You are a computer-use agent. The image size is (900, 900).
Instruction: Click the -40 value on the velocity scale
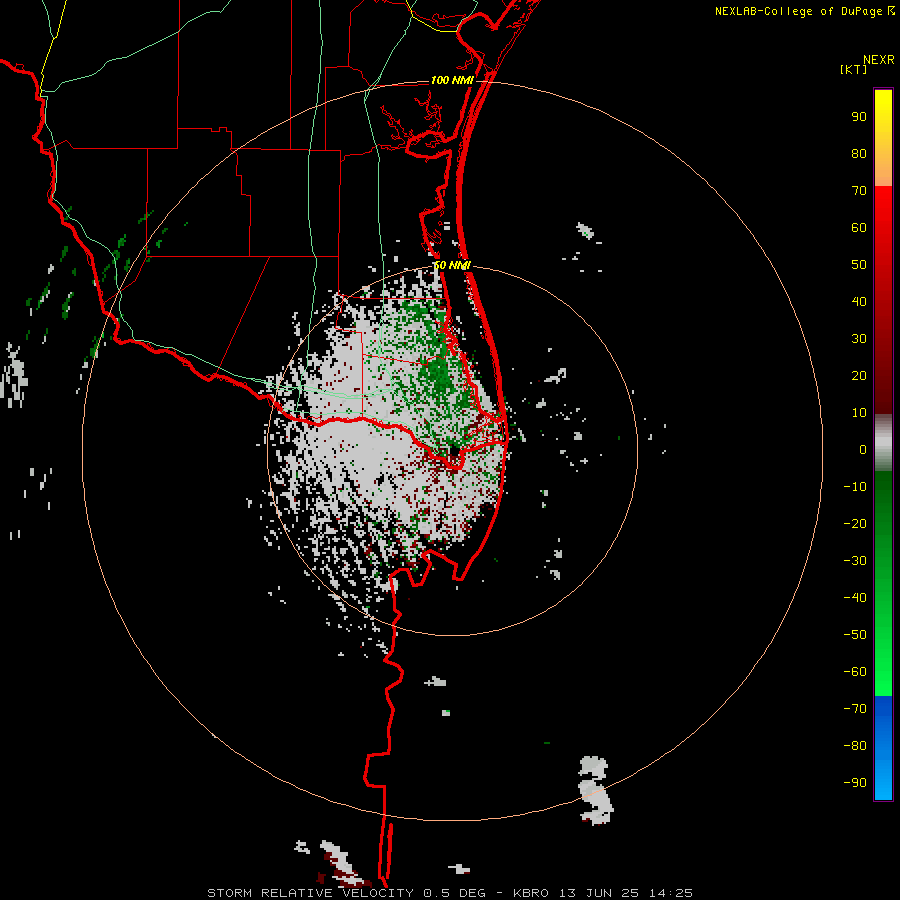(x=855, y=598)
